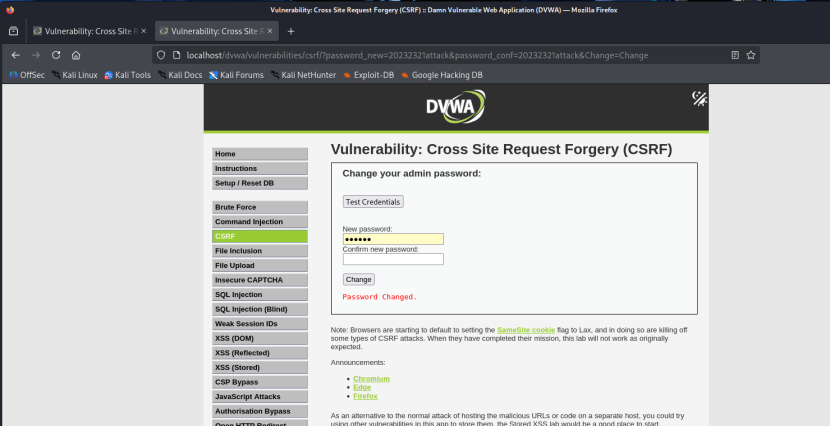830x427 pixels.
Task: Open the Firefox home page icon
Action: click(x=76, y=55)
